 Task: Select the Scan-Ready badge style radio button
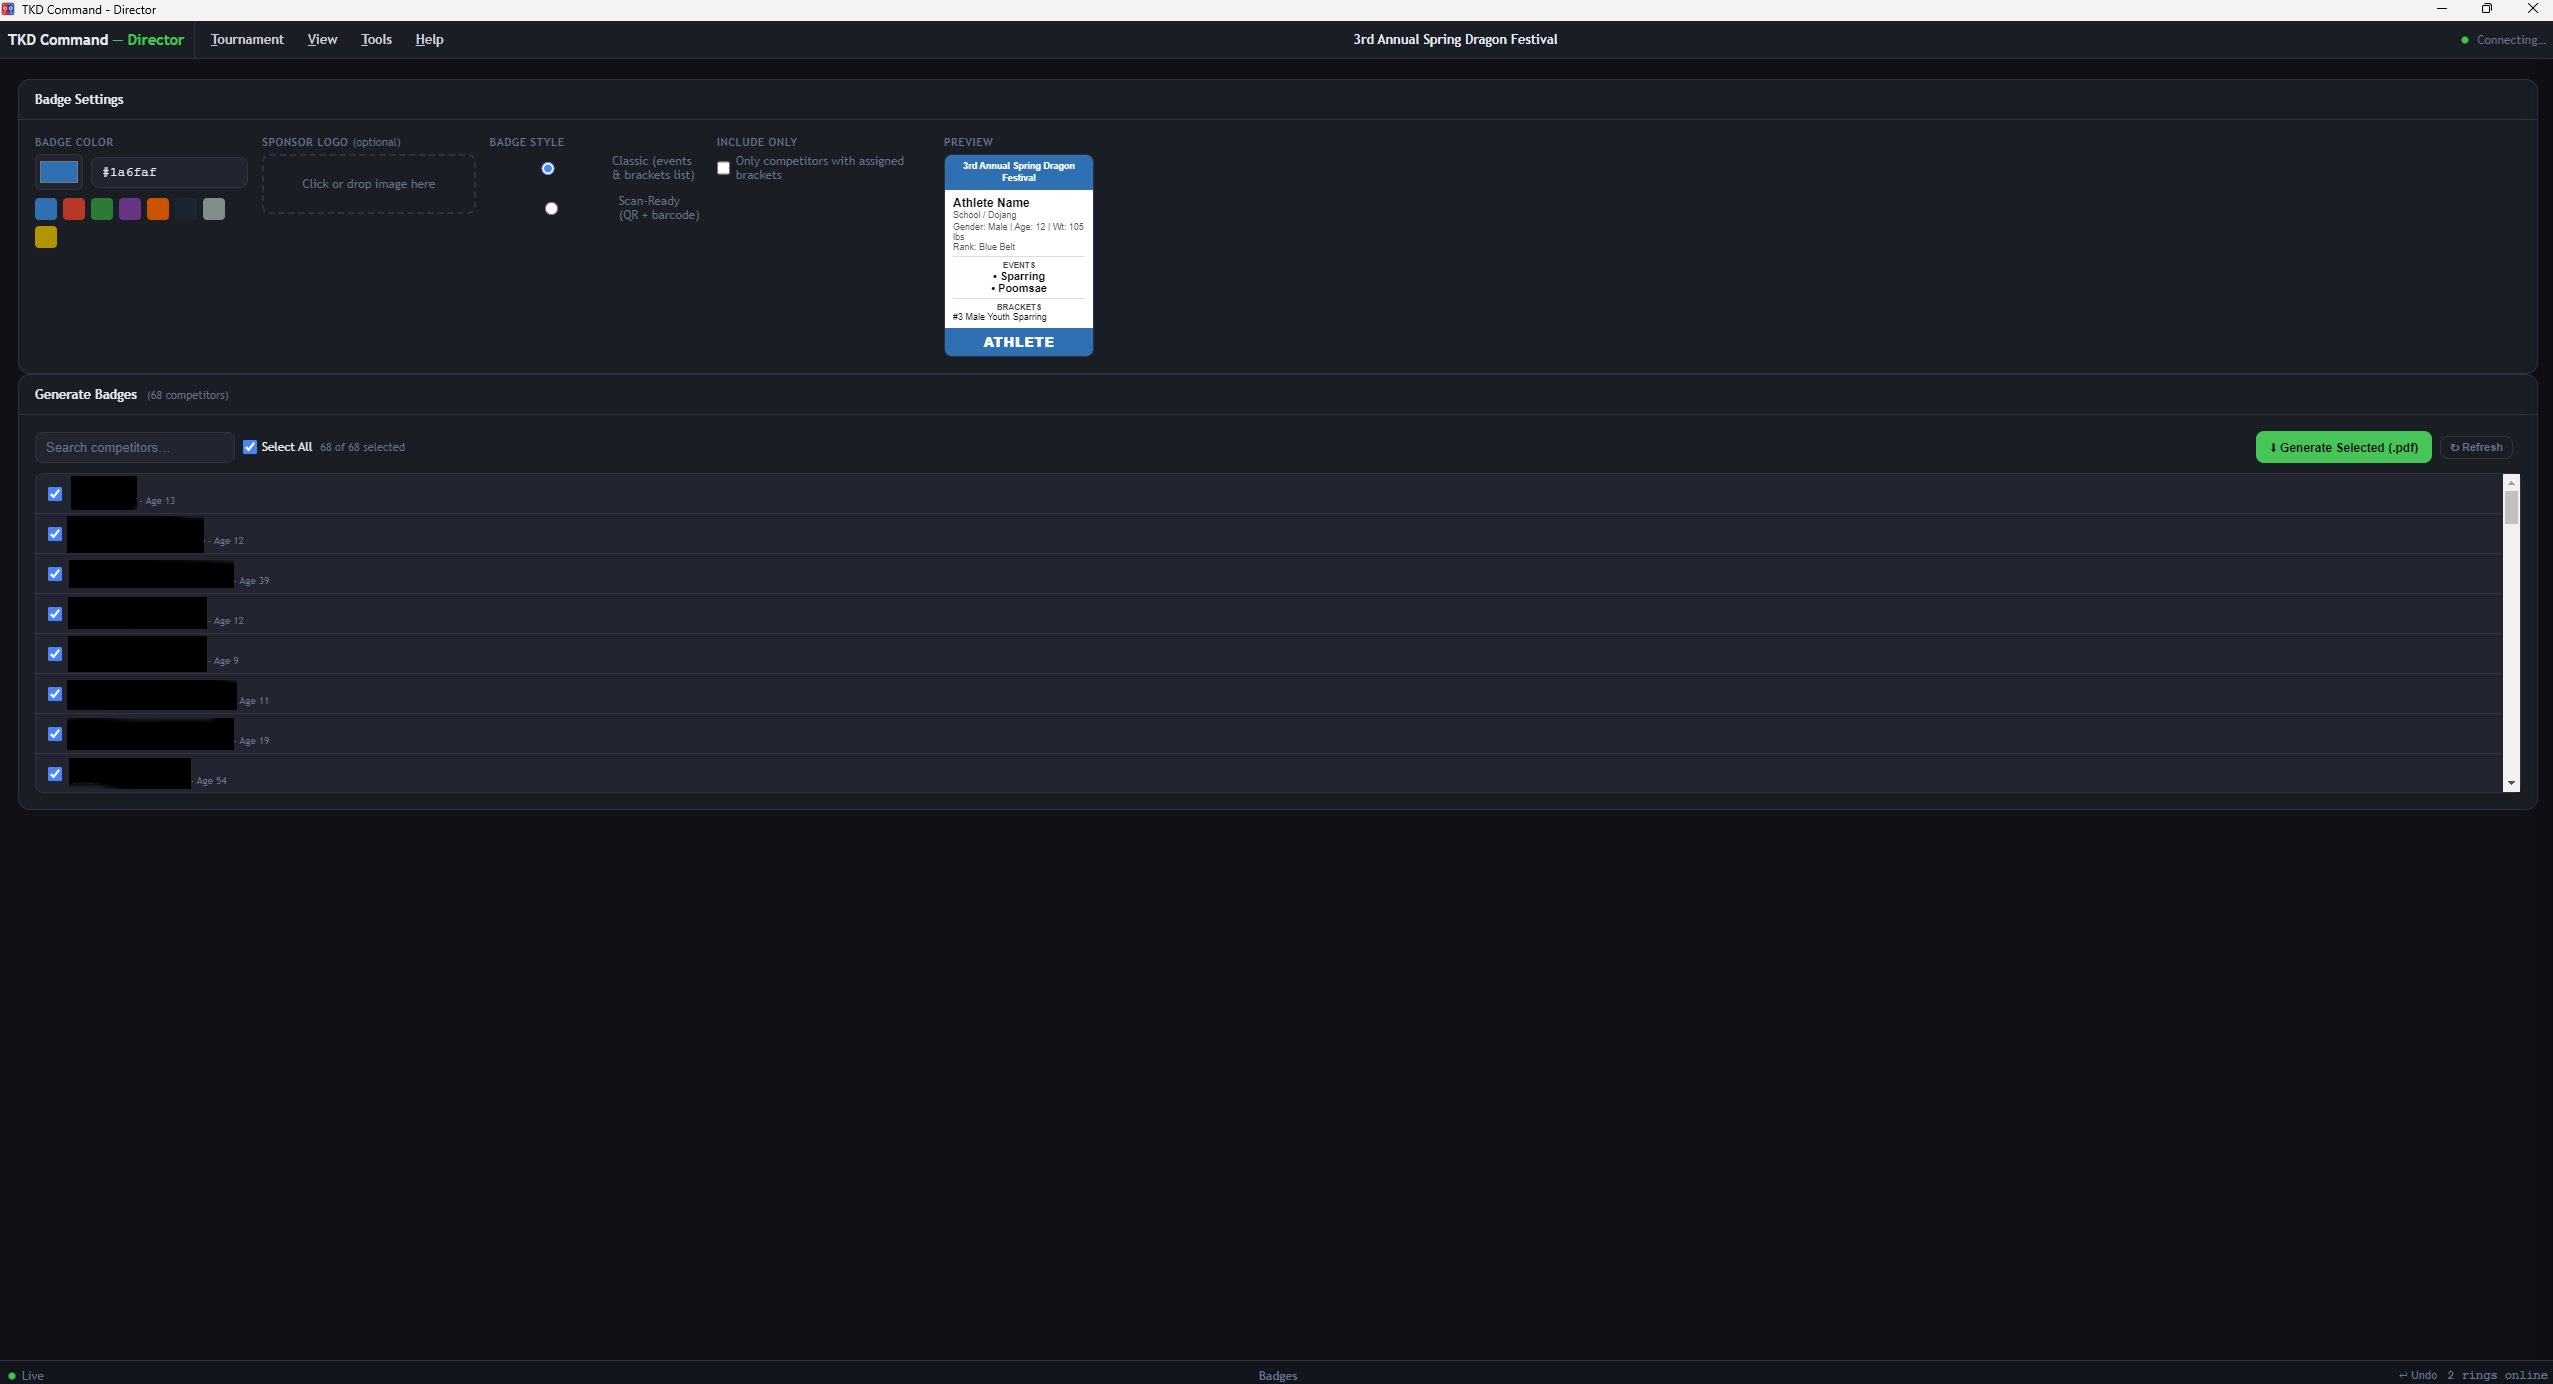551,208
